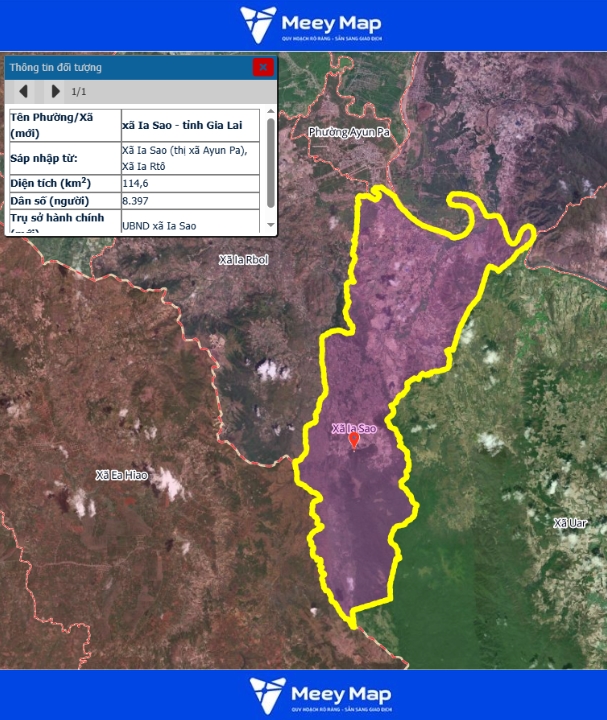
Task: Select the Xã Uar map label
Action: coord(571,523)
